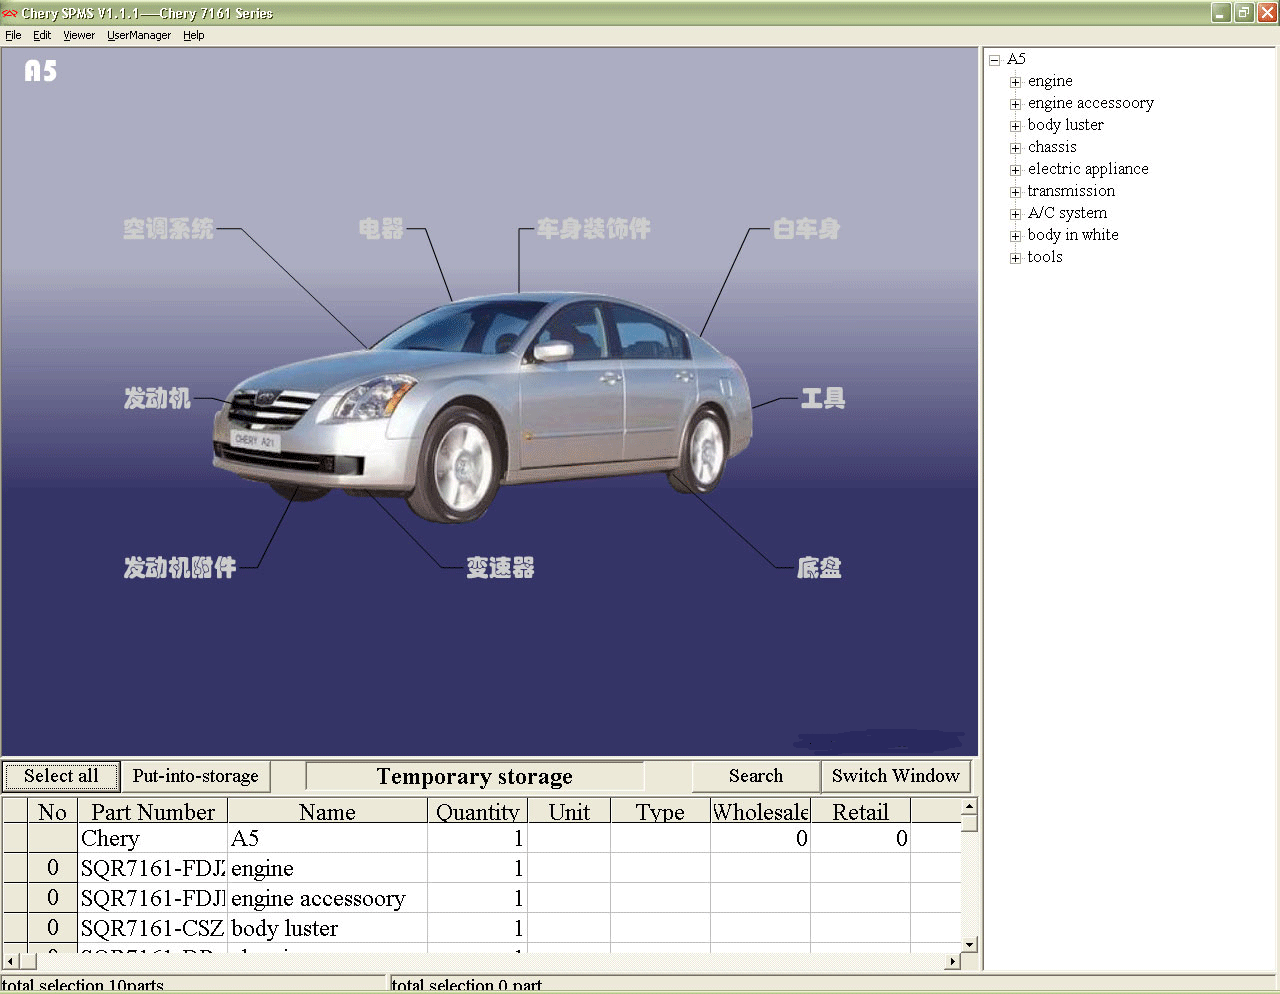Open the UserManager menu
The height and width of the screenshot is (994, 1280).
[x=139, y=35]
